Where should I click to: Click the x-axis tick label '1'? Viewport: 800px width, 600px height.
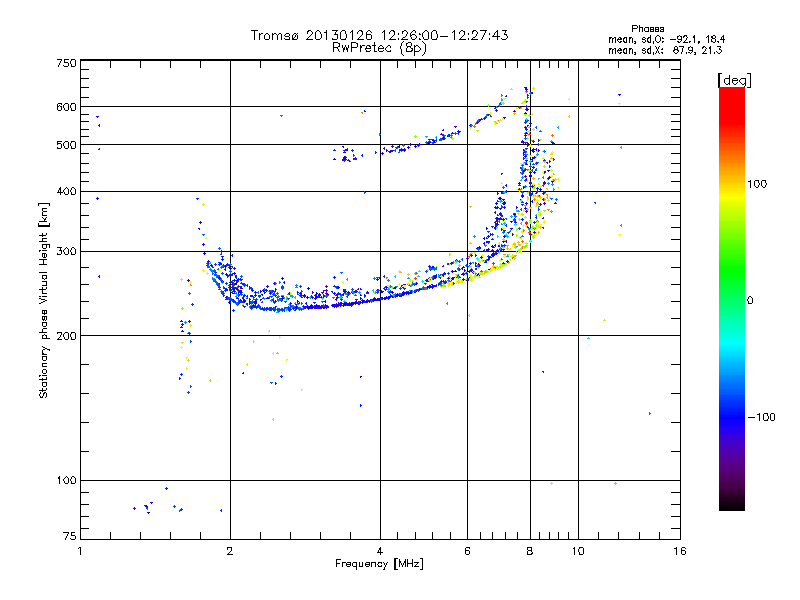[x=80, y=551]
